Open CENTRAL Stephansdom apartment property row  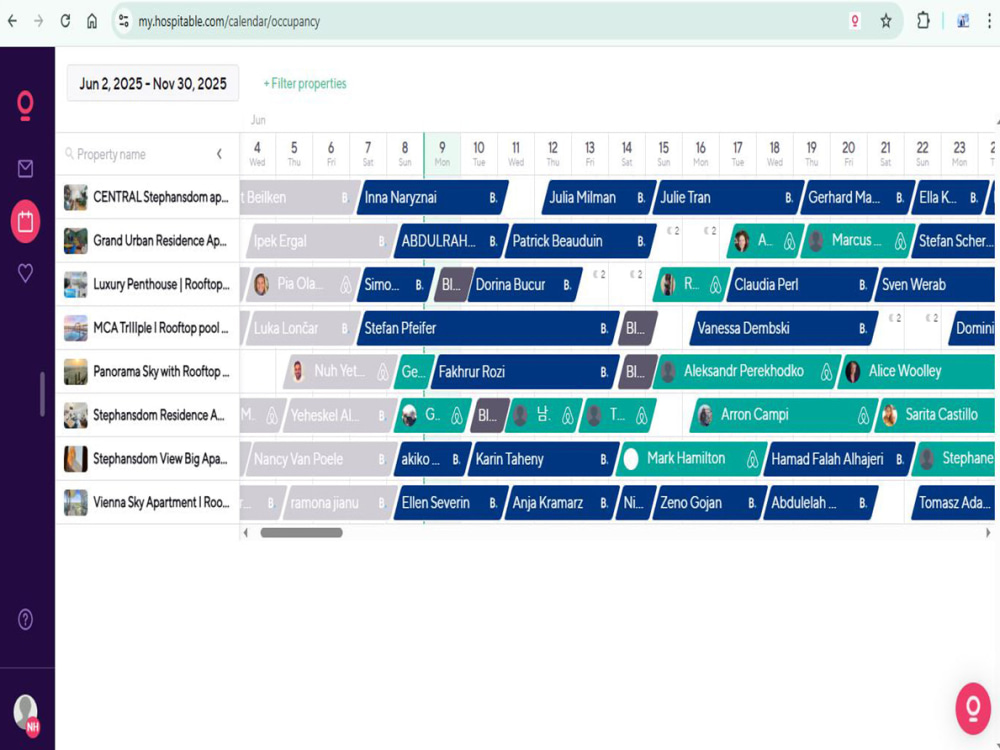pos(147,197)
